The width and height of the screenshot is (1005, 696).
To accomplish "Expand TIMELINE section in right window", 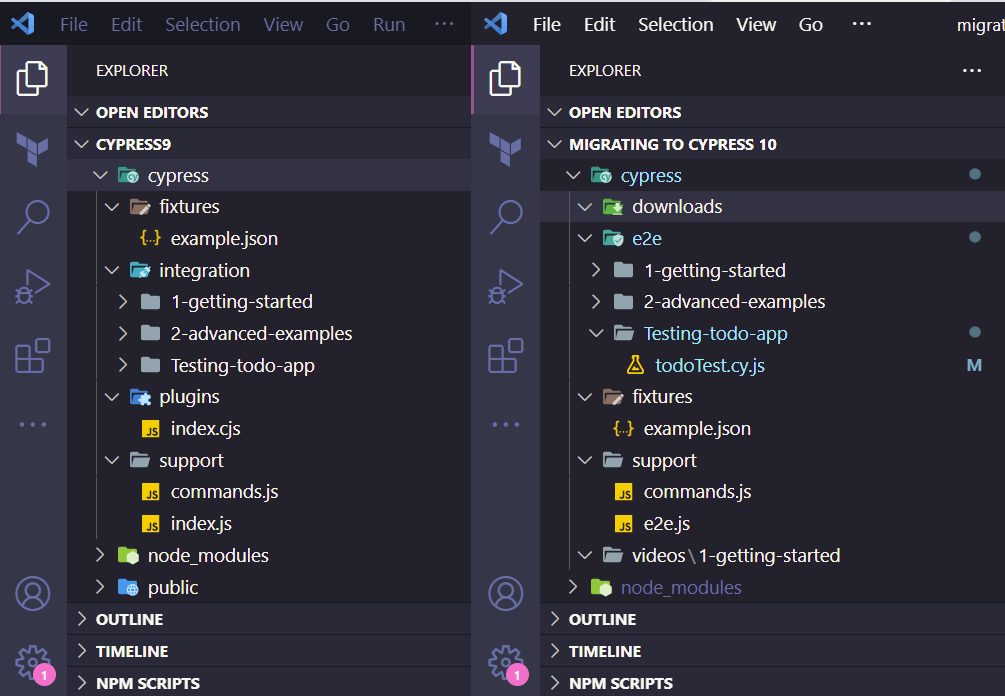I will [604, 651].
